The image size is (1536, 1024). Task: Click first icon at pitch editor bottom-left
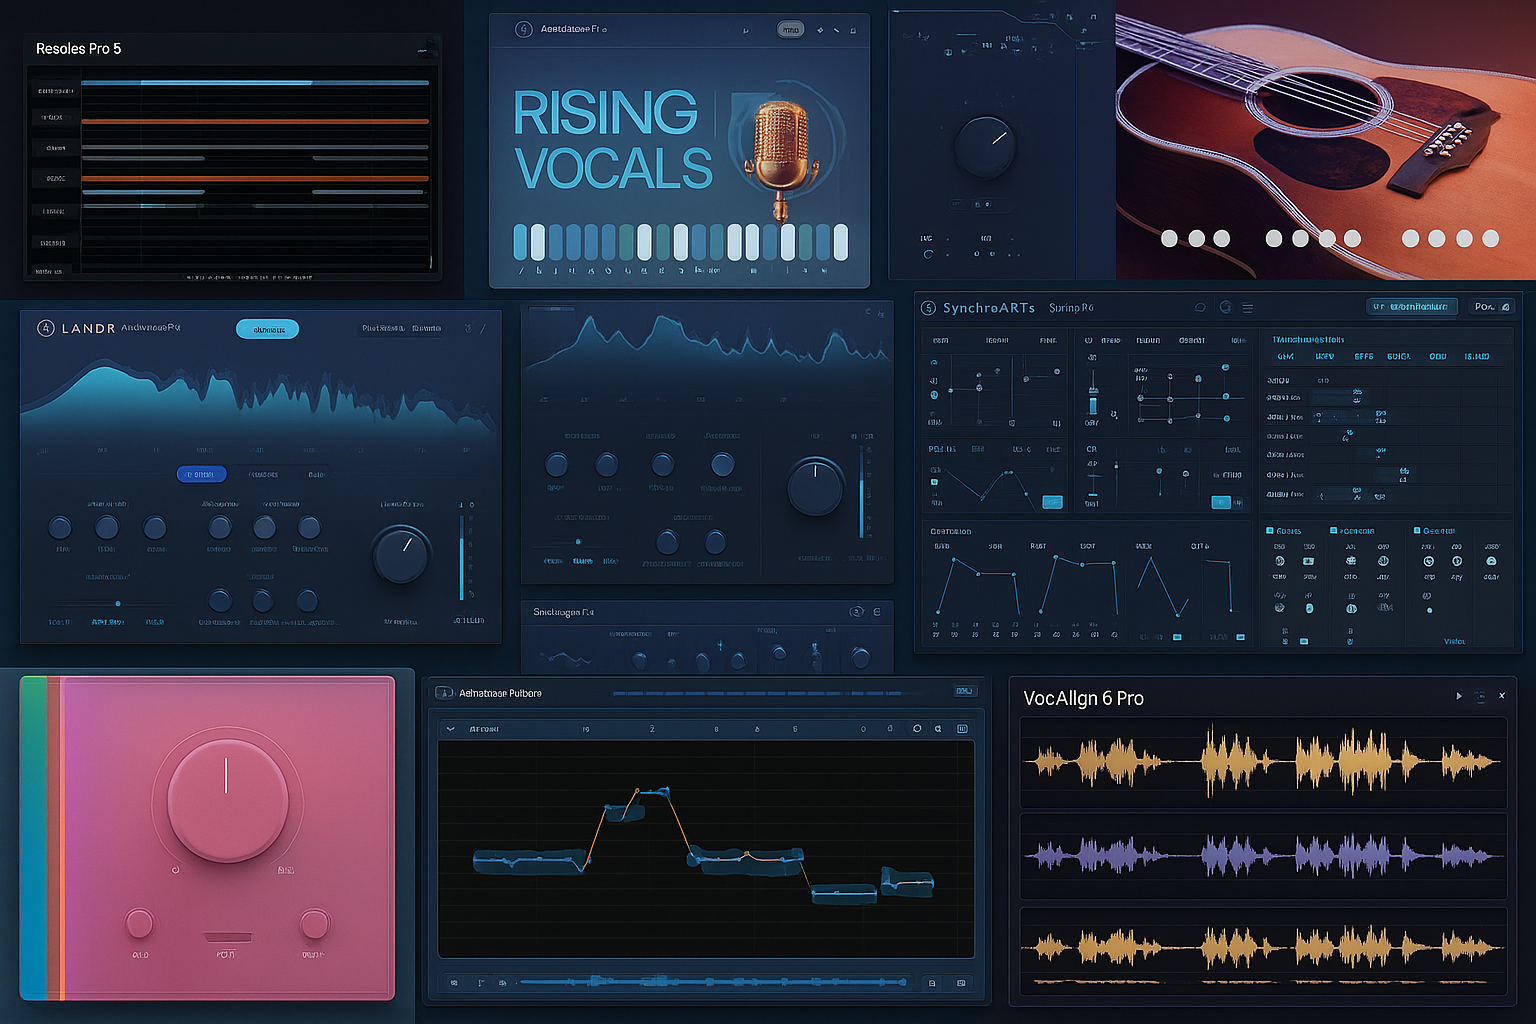coord(454,983)
